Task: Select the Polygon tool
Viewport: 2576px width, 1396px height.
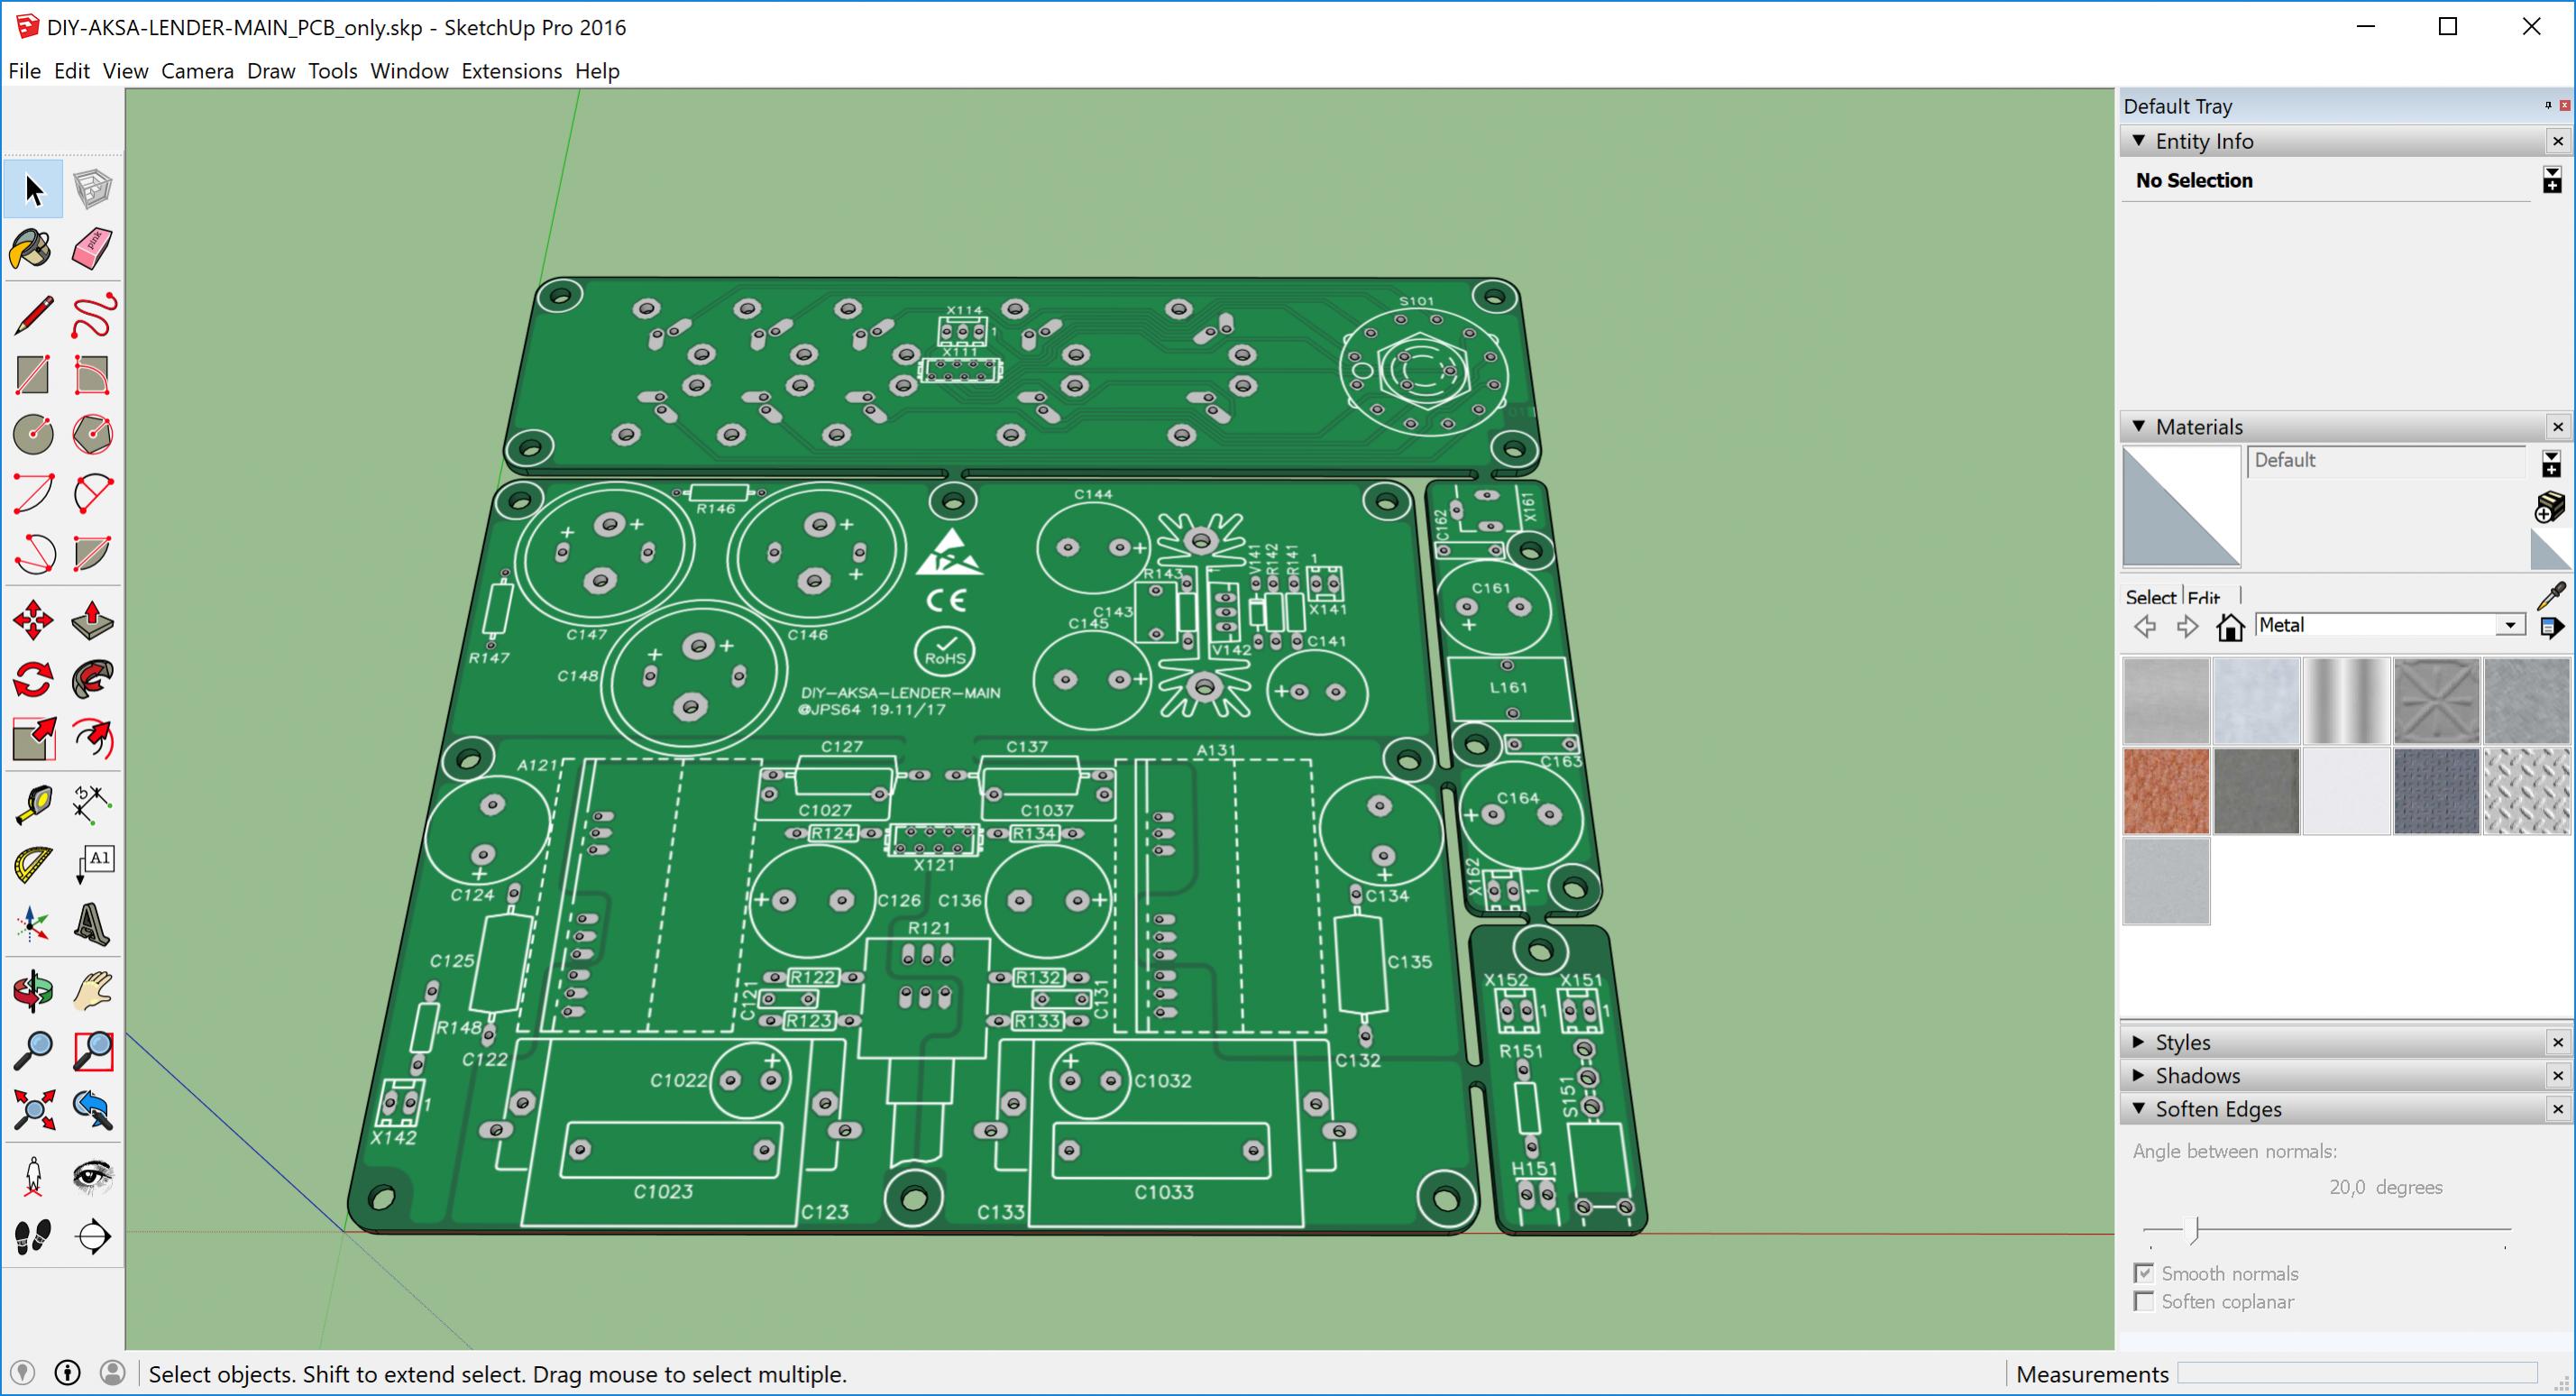Action: click(x=93, y=434)
